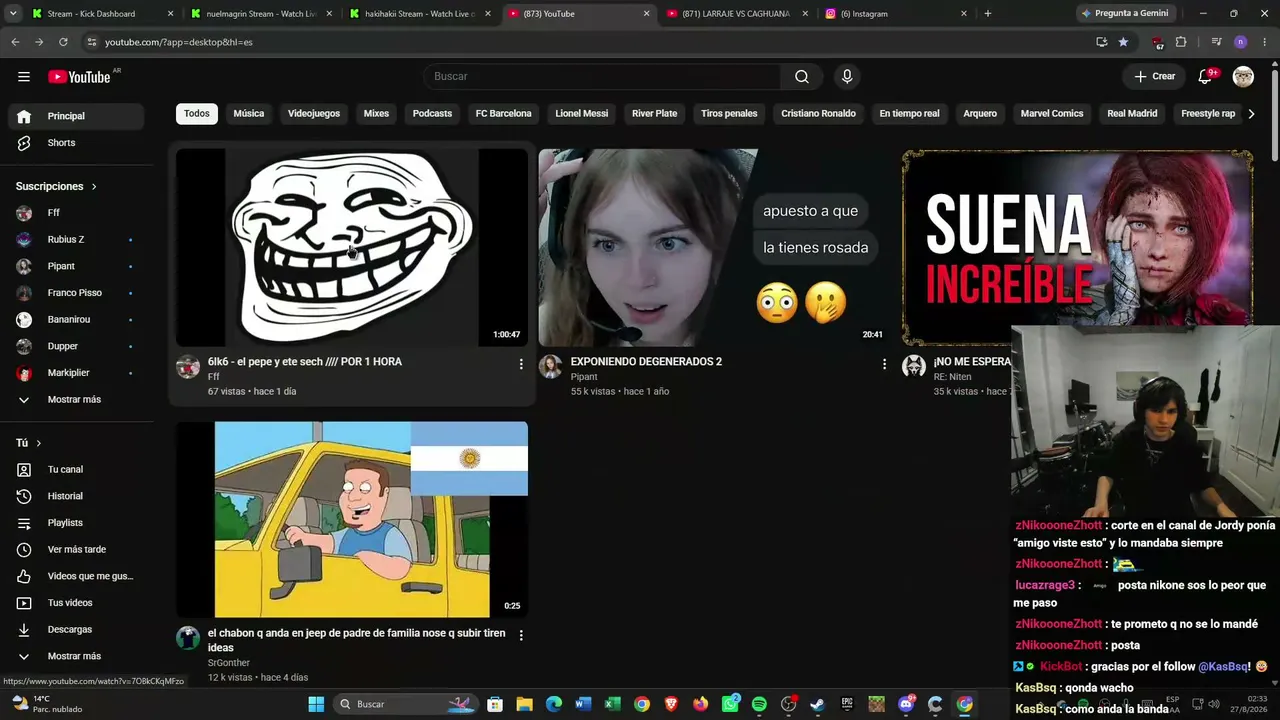
Task: Open the Tú section heading
Action: click(x=29, y=443)
